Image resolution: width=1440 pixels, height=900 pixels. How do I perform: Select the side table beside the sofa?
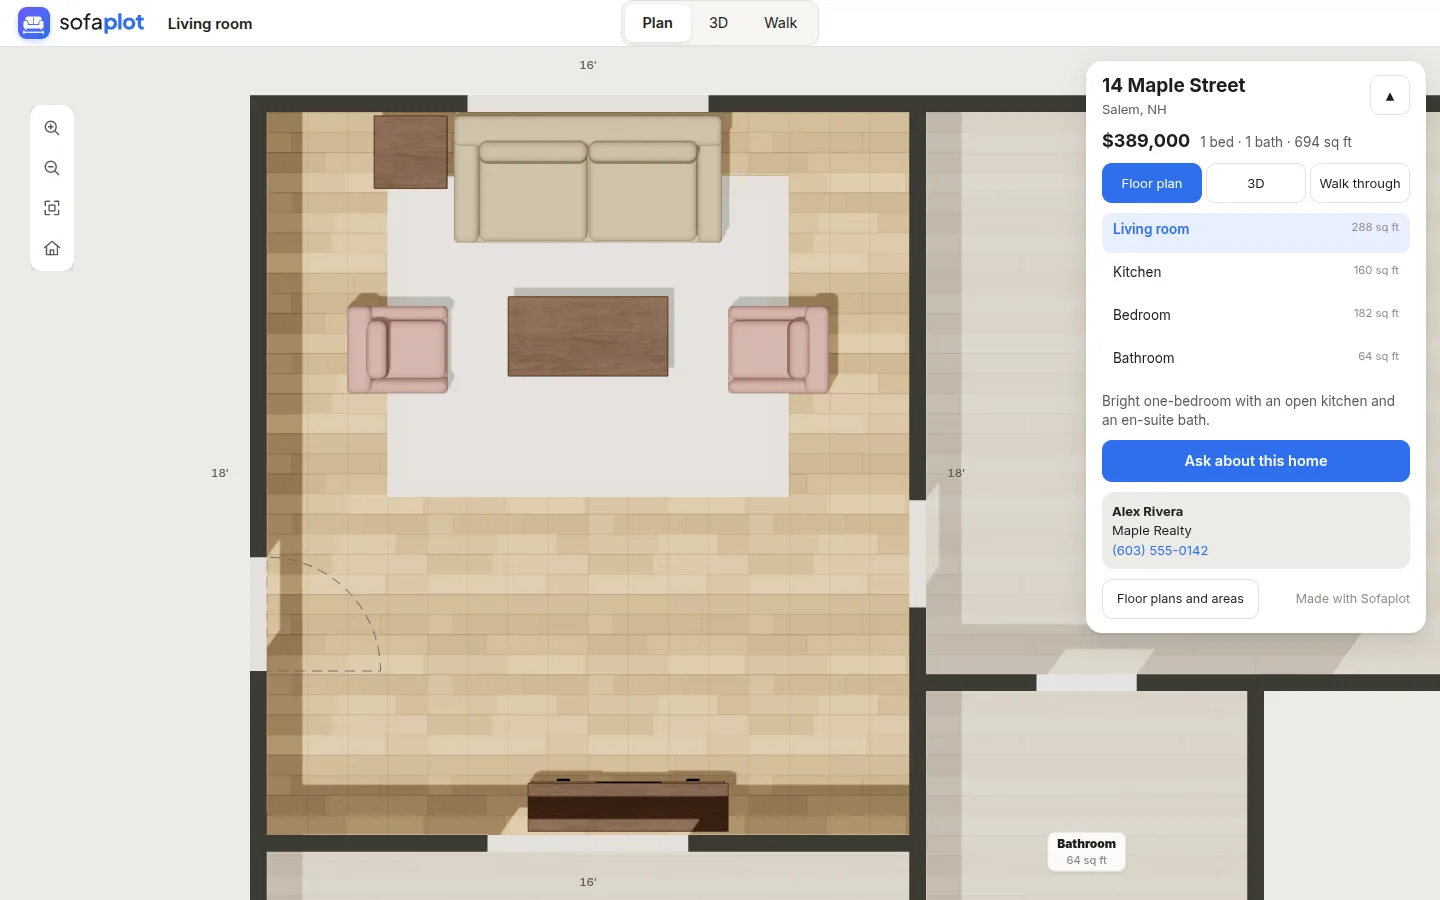[x=410, y=152]
